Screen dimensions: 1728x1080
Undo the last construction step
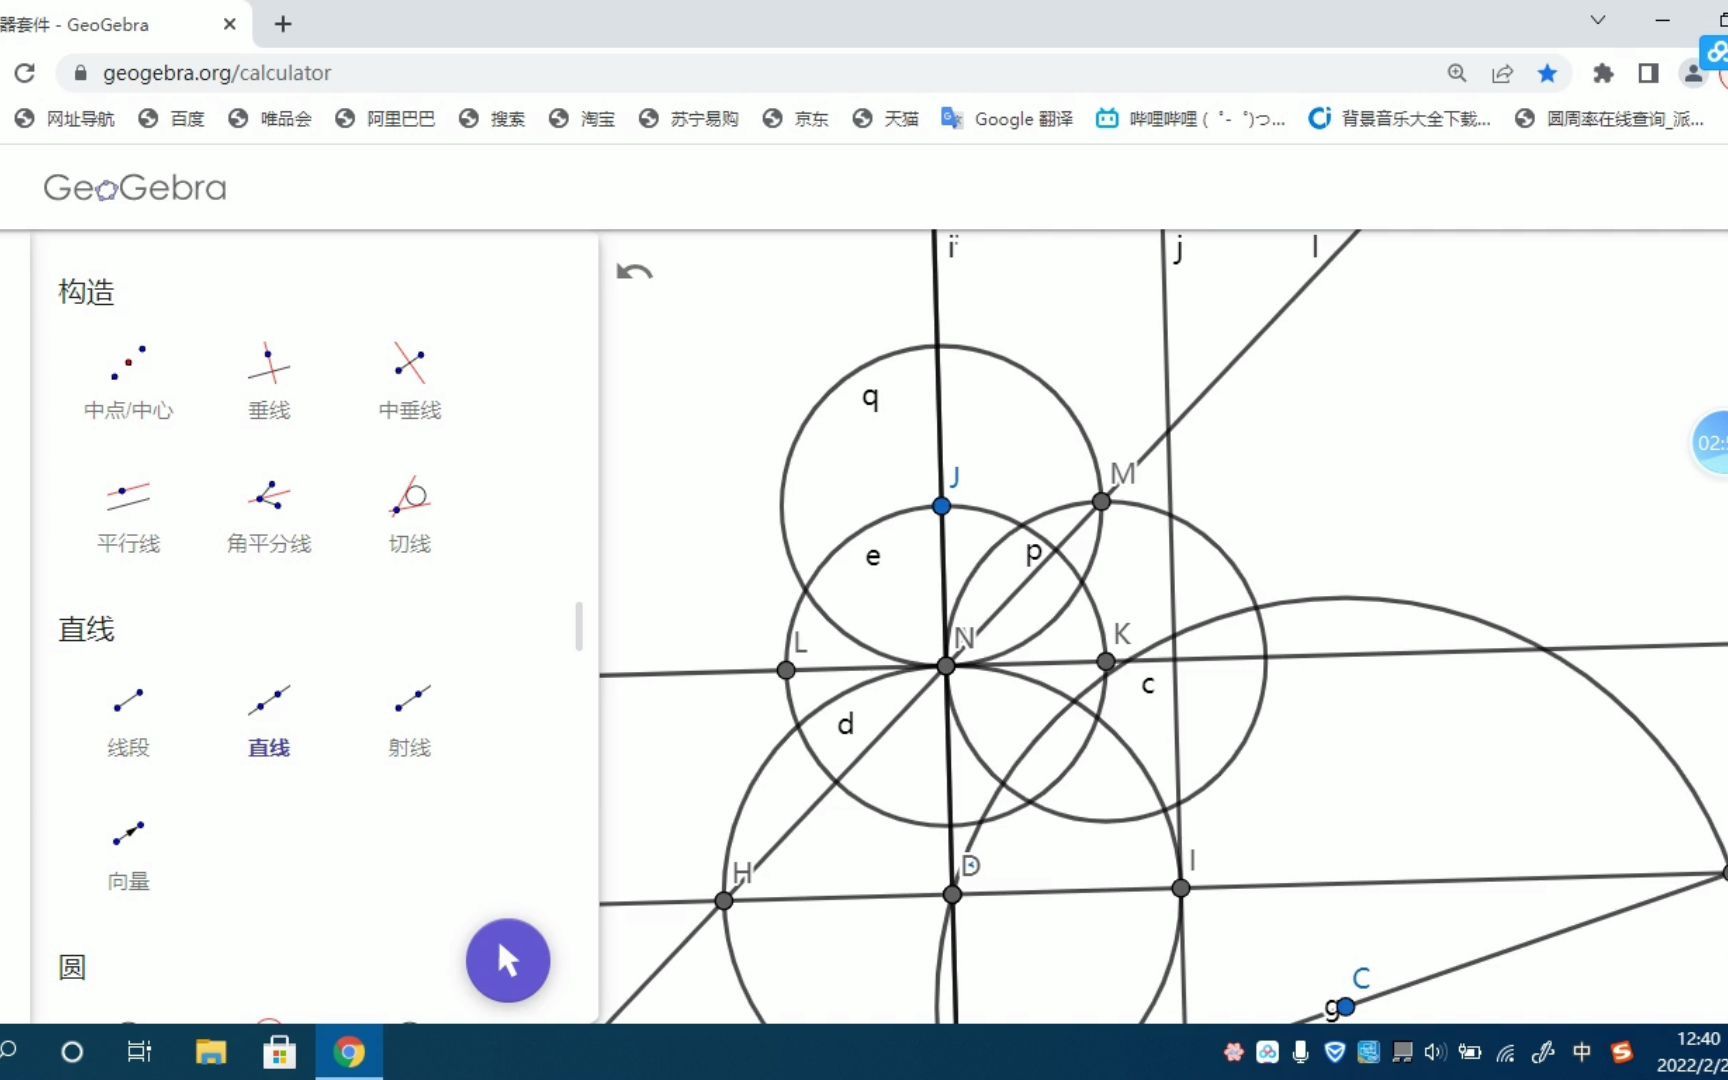coord(634,272)
